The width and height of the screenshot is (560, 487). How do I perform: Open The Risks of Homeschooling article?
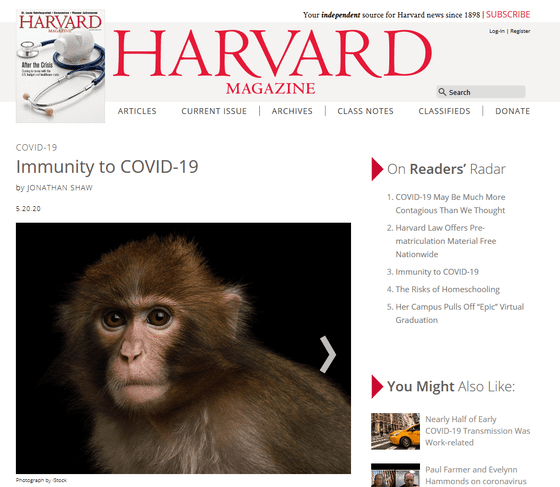pos(448,289)
